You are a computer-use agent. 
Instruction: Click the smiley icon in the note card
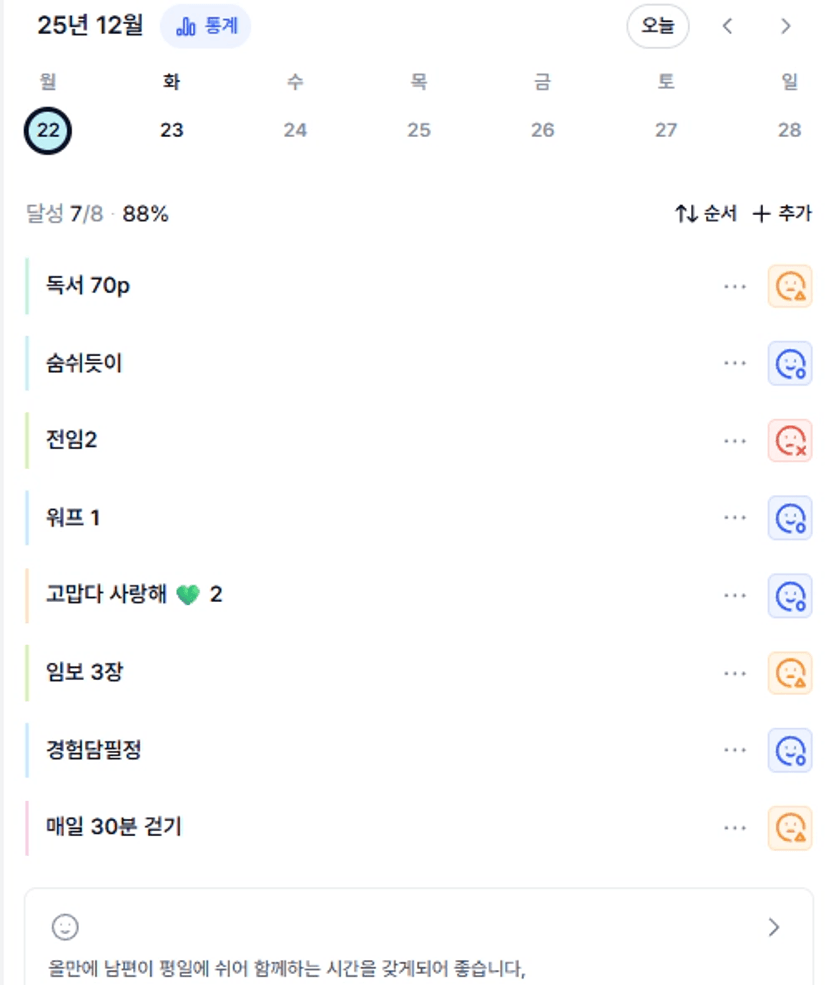point(65,927)
